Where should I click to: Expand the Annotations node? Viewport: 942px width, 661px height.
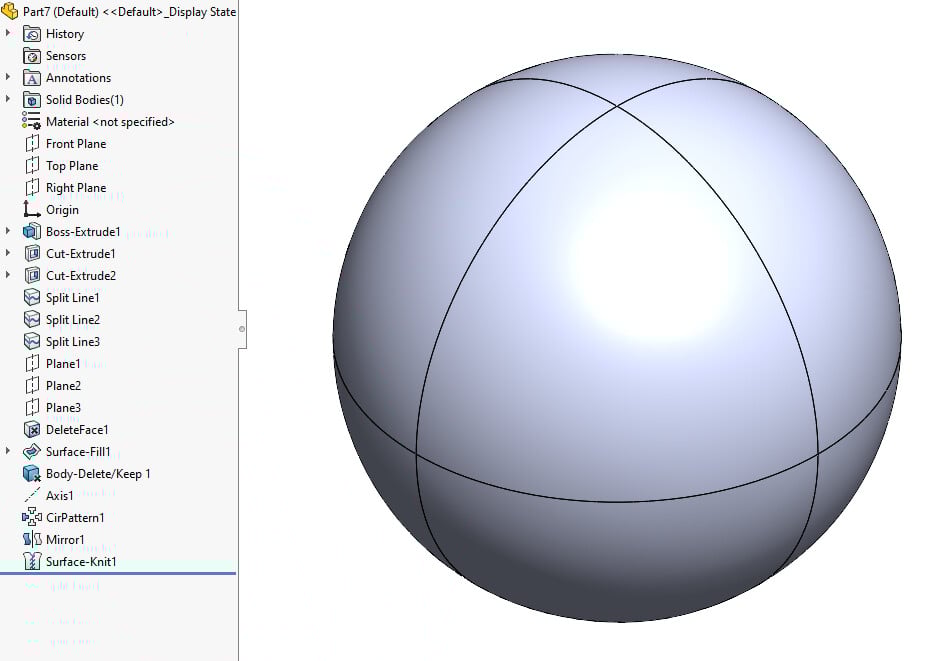pos(7,77)
